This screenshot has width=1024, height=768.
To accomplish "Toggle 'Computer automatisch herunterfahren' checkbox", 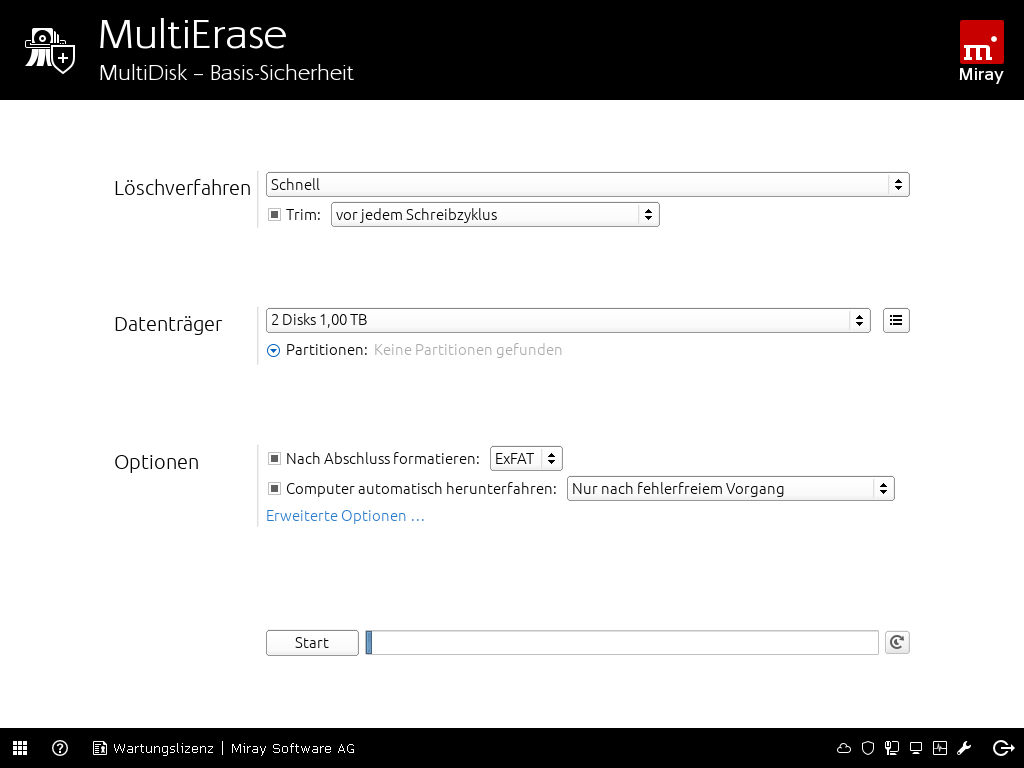I will pos(275,489).
